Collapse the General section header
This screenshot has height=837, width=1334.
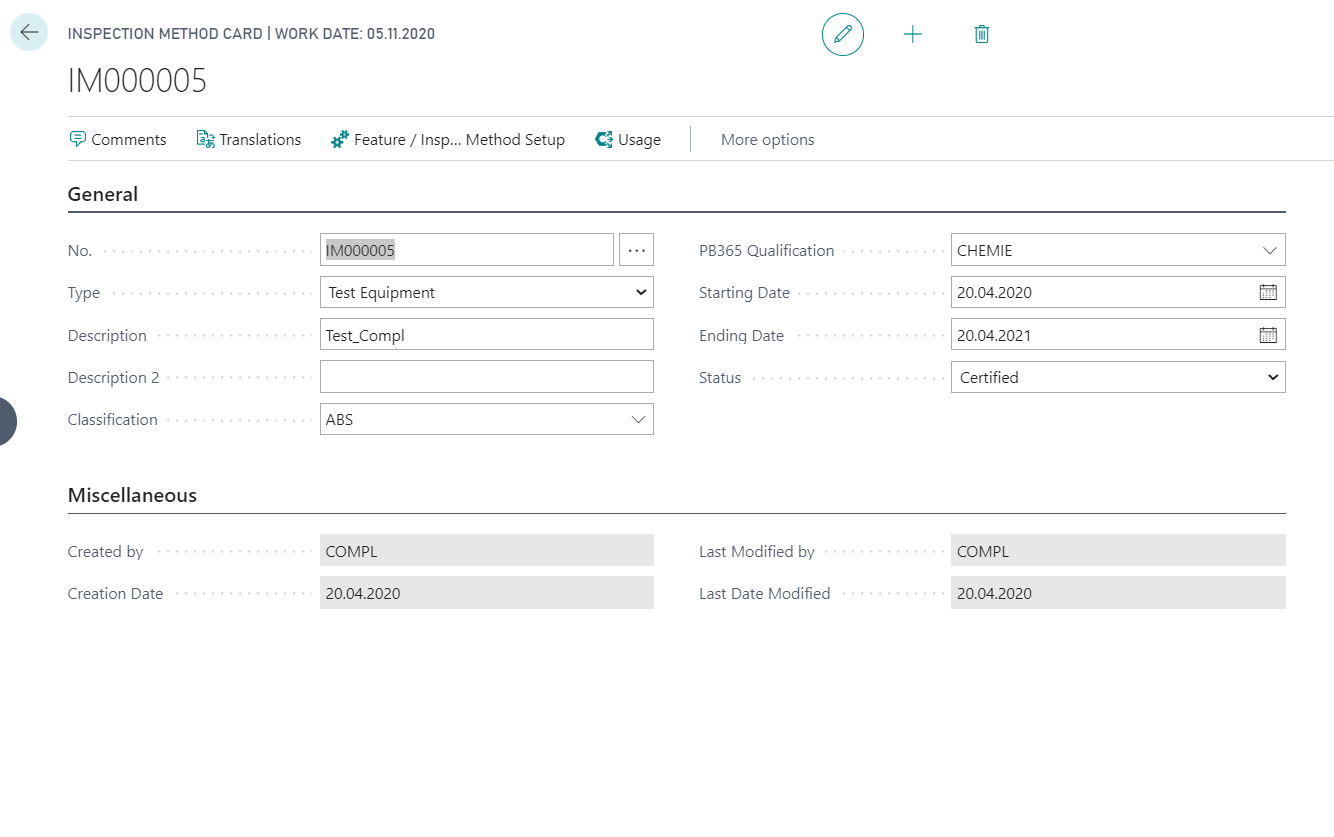(103, 194)
